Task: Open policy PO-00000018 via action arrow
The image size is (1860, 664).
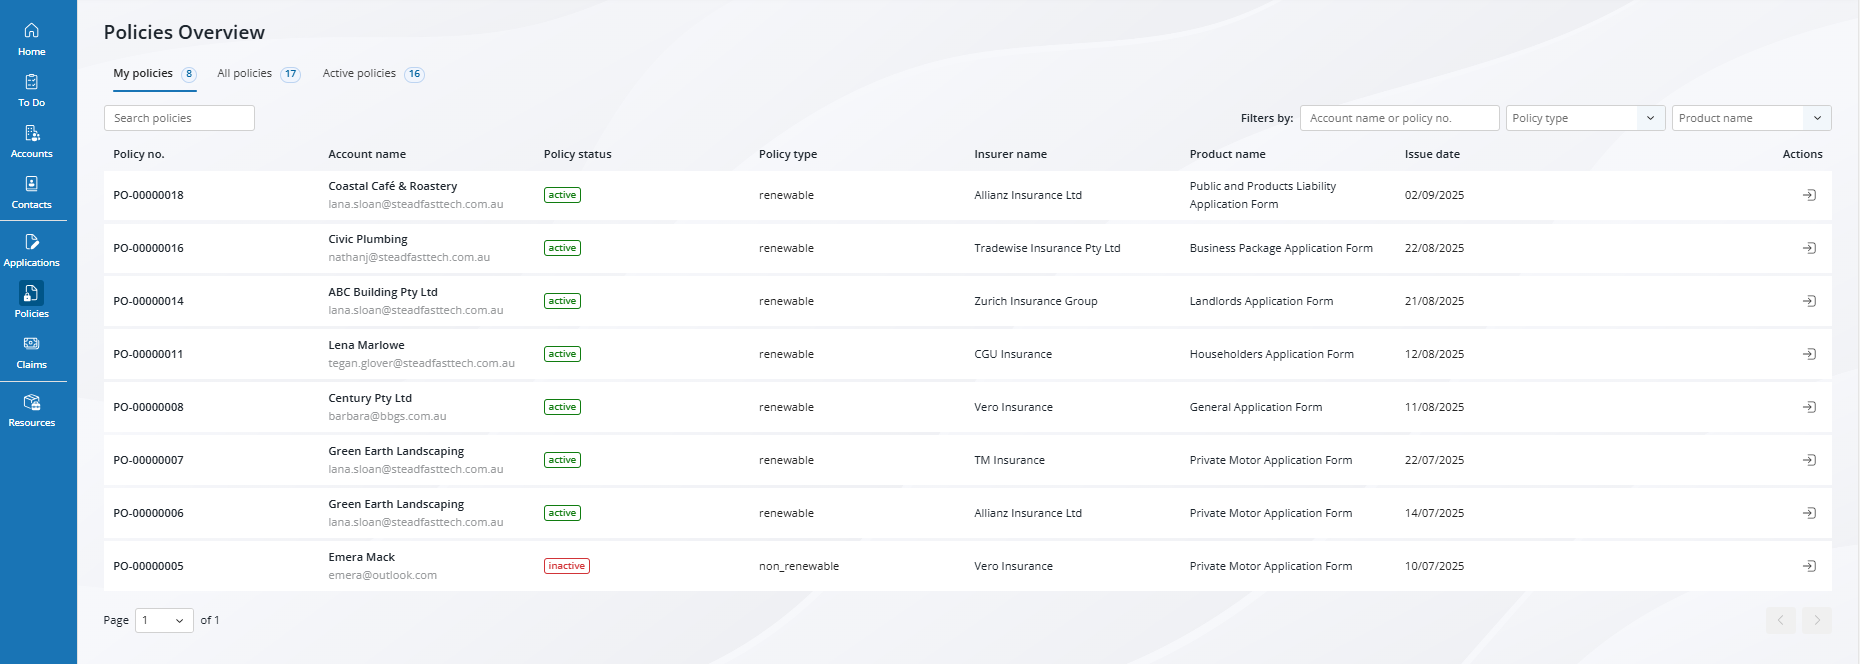Action: pyautogui.click(x=1809, y=195)
